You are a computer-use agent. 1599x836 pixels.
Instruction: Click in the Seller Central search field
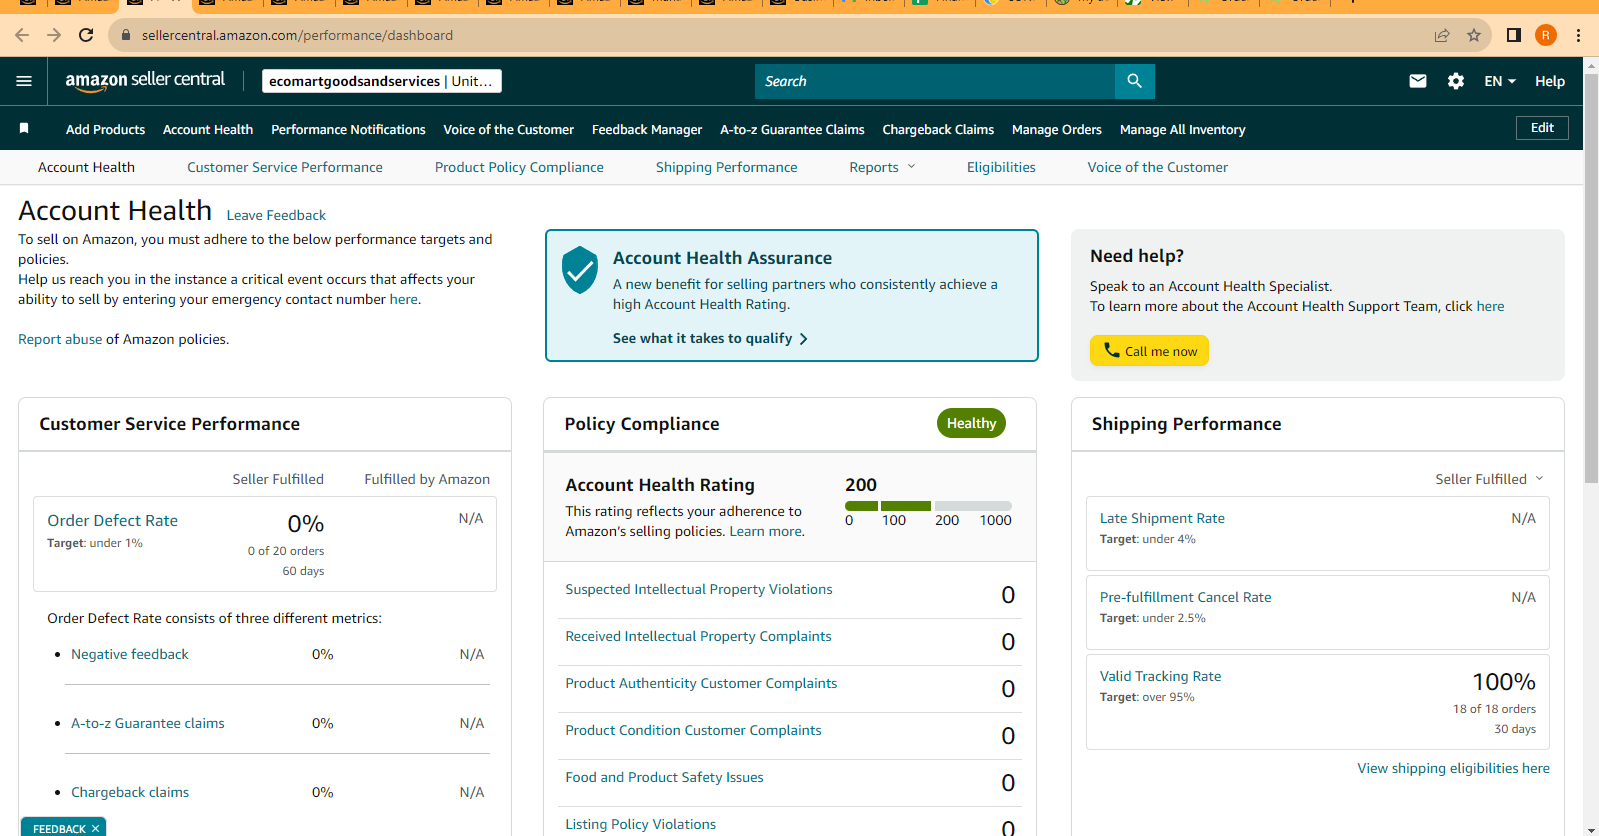click(935, 81)
